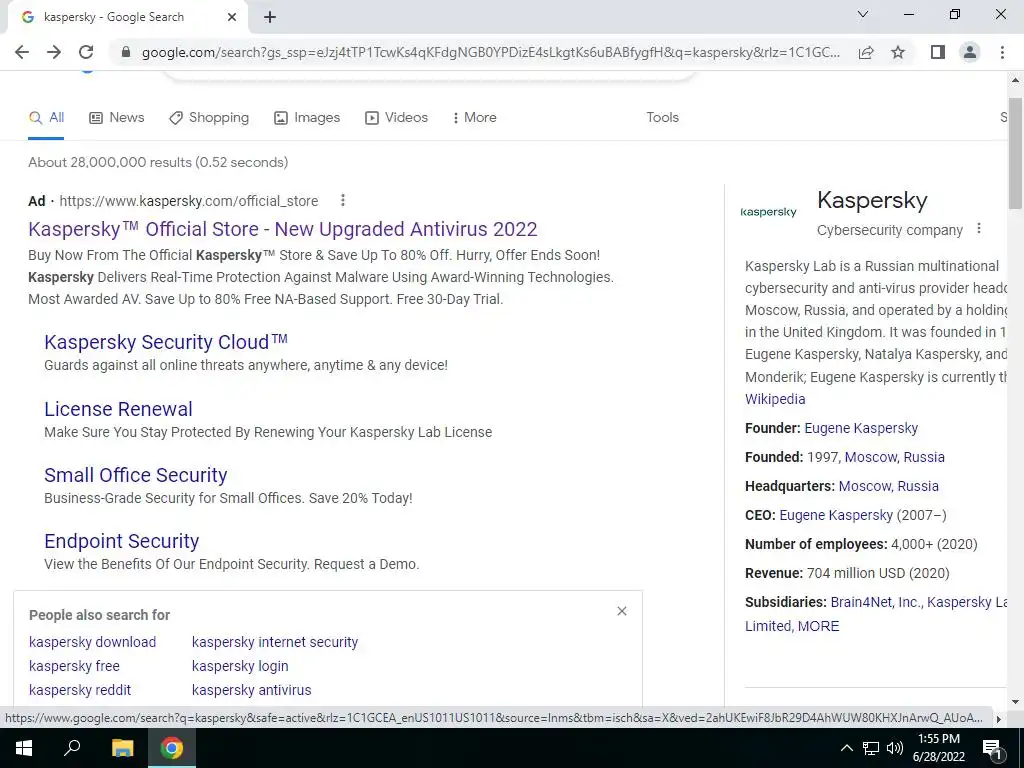Open knowledge panel more options menu
The height and width of the screenshot is (768, 1024).
tap(978, 229)
